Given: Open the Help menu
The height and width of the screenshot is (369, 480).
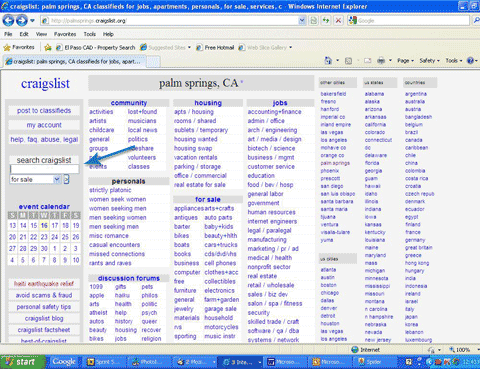Looking at the screenshot, I should coord(108,34).
